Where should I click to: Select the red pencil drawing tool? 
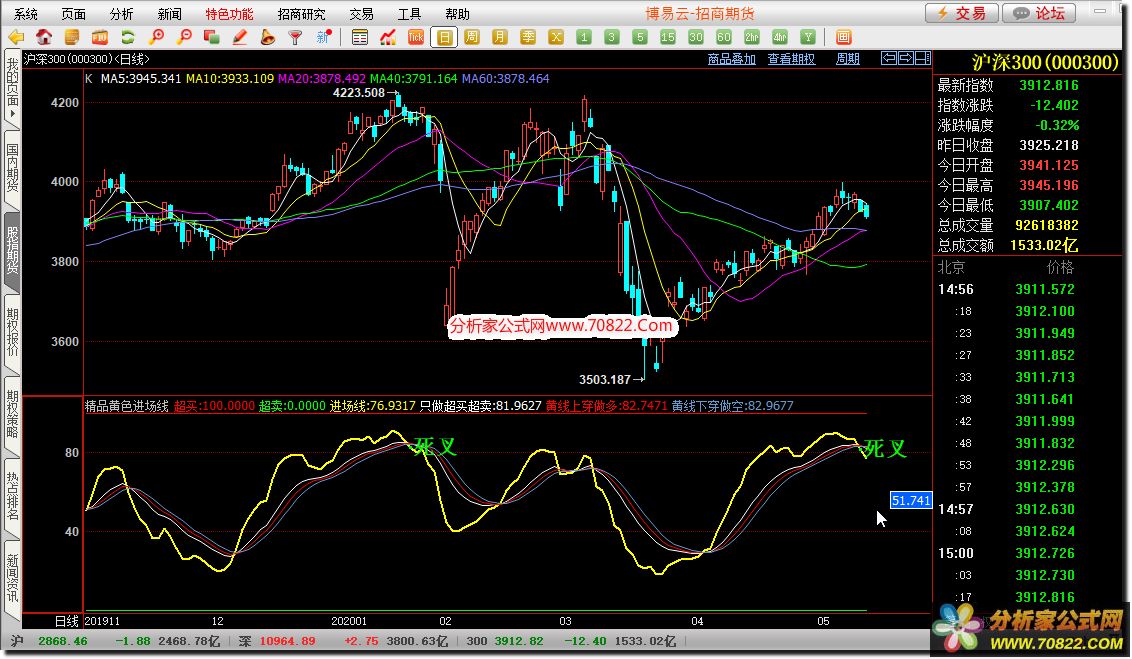[240, 37]
